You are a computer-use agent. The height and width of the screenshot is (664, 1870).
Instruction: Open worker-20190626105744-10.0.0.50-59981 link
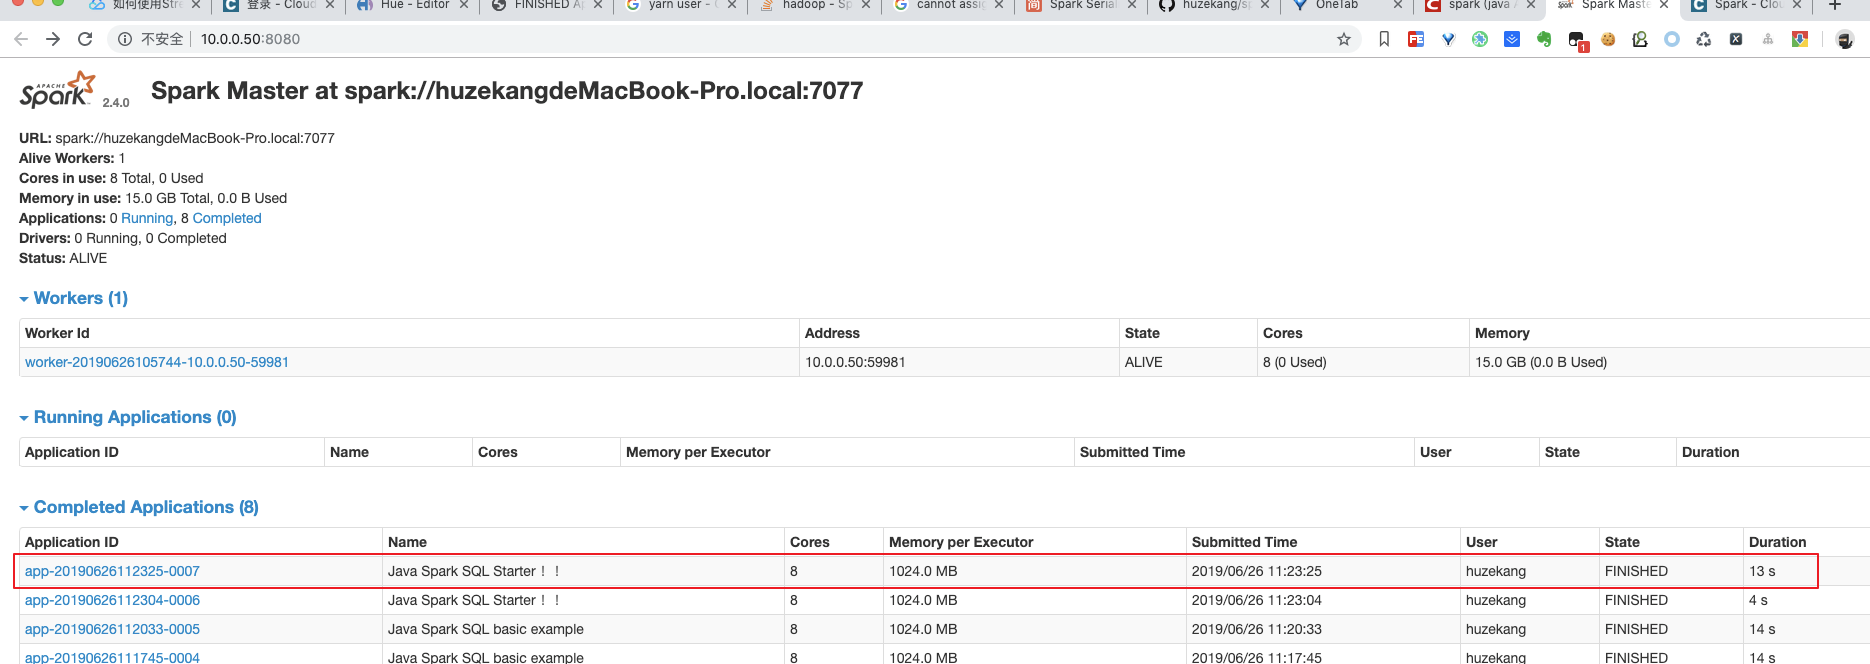coord(157,362)
